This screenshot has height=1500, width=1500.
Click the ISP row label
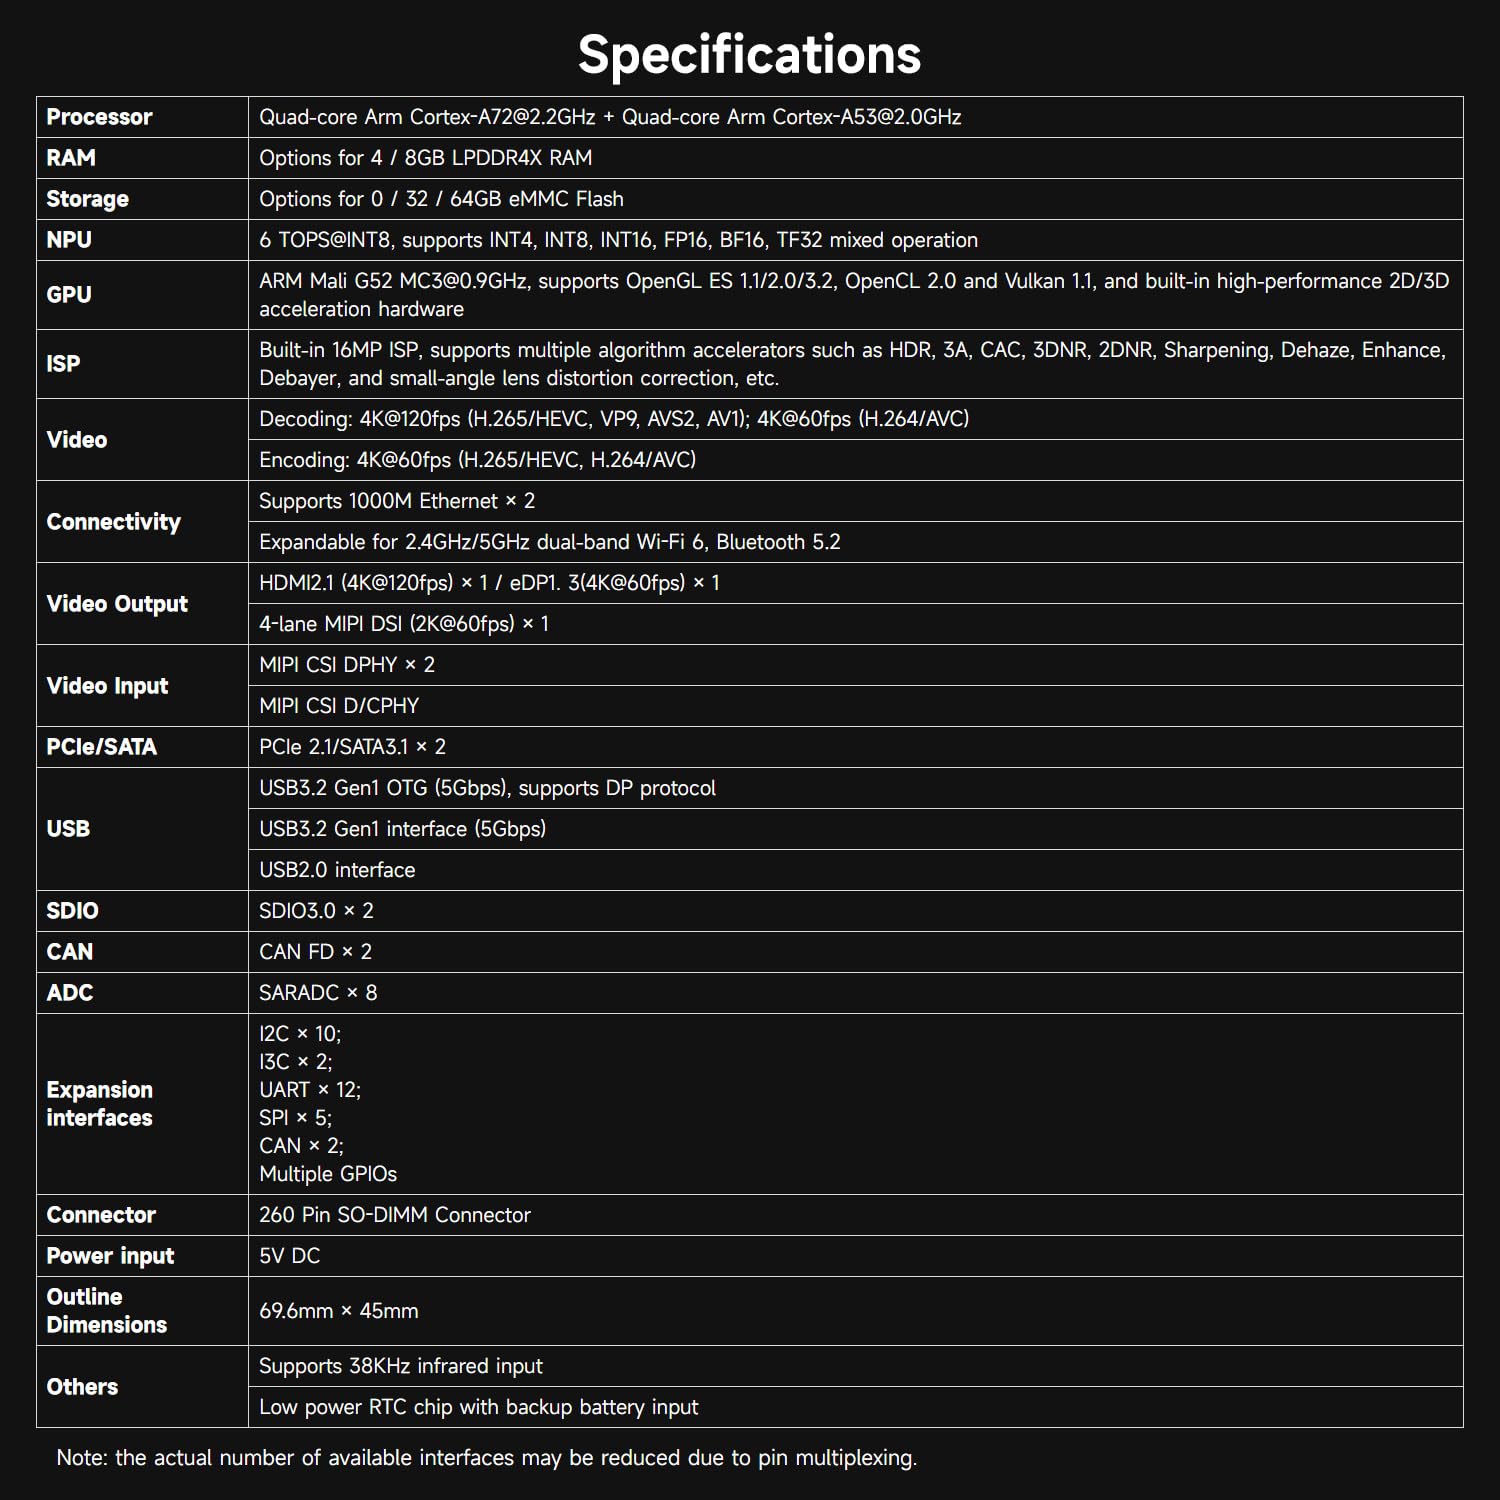coord(63,364)
